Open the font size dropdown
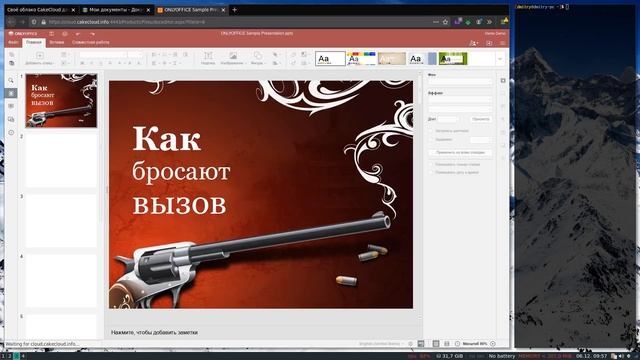This screenshot has width=640, height=360. (135, 54)
